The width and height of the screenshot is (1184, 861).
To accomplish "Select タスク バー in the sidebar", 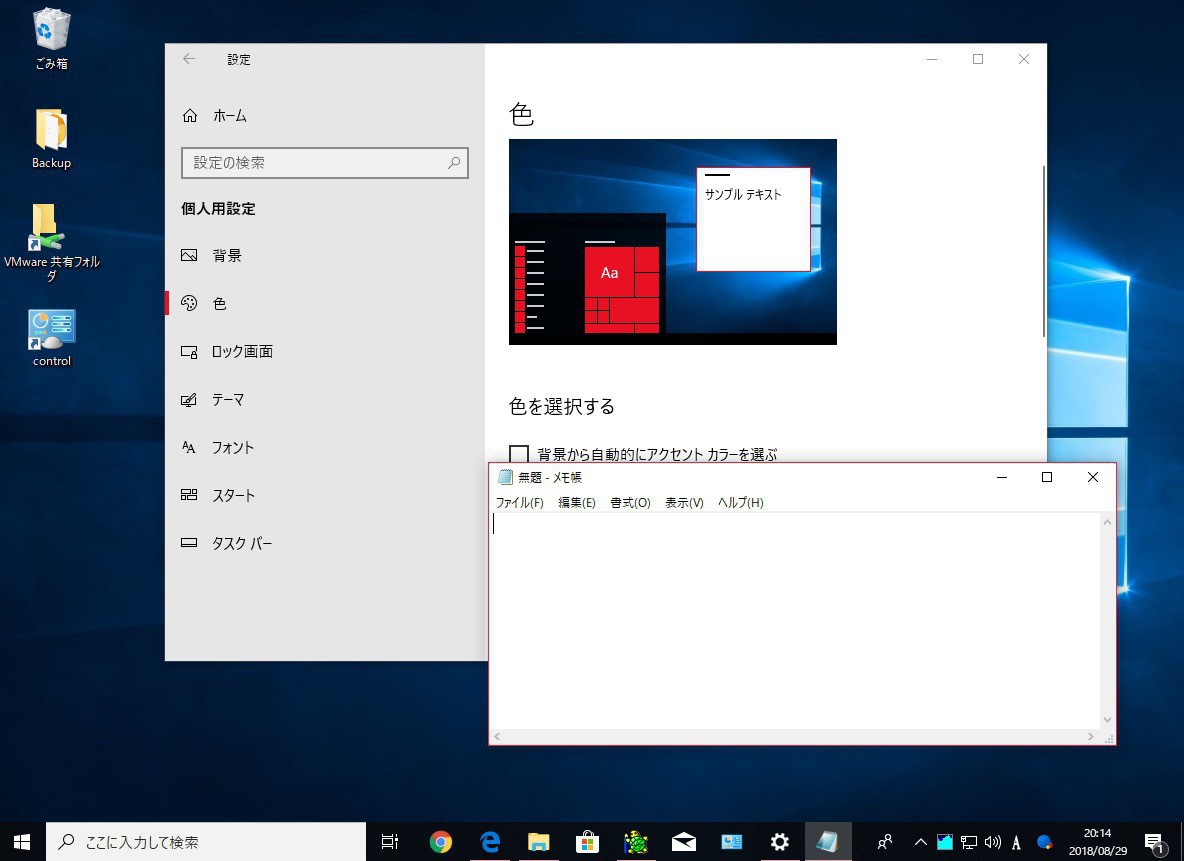I will pyautogui.click(x=241, y=544).
